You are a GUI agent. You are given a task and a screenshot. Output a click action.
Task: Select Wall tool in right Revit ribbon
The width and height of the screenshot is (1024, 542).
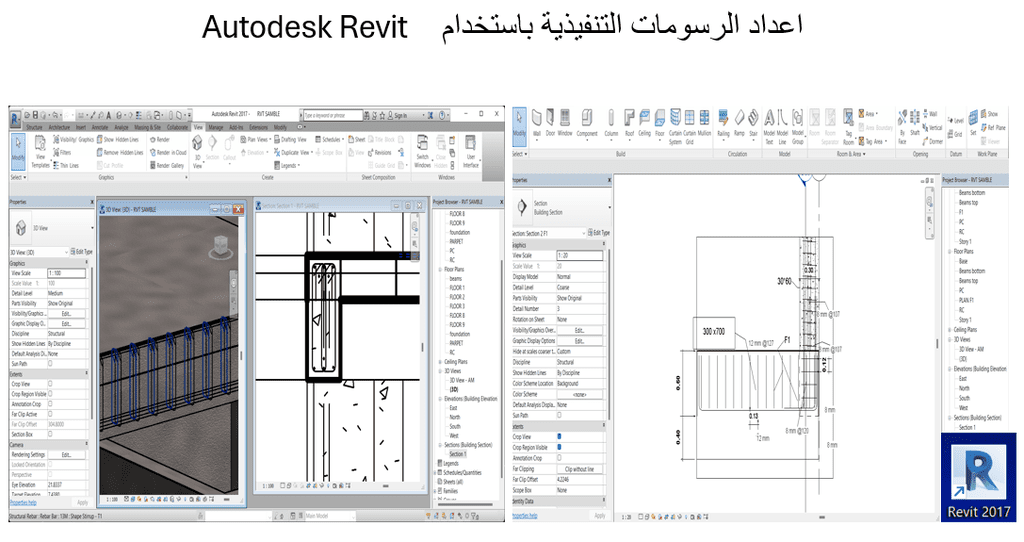(x=536, y=123)
